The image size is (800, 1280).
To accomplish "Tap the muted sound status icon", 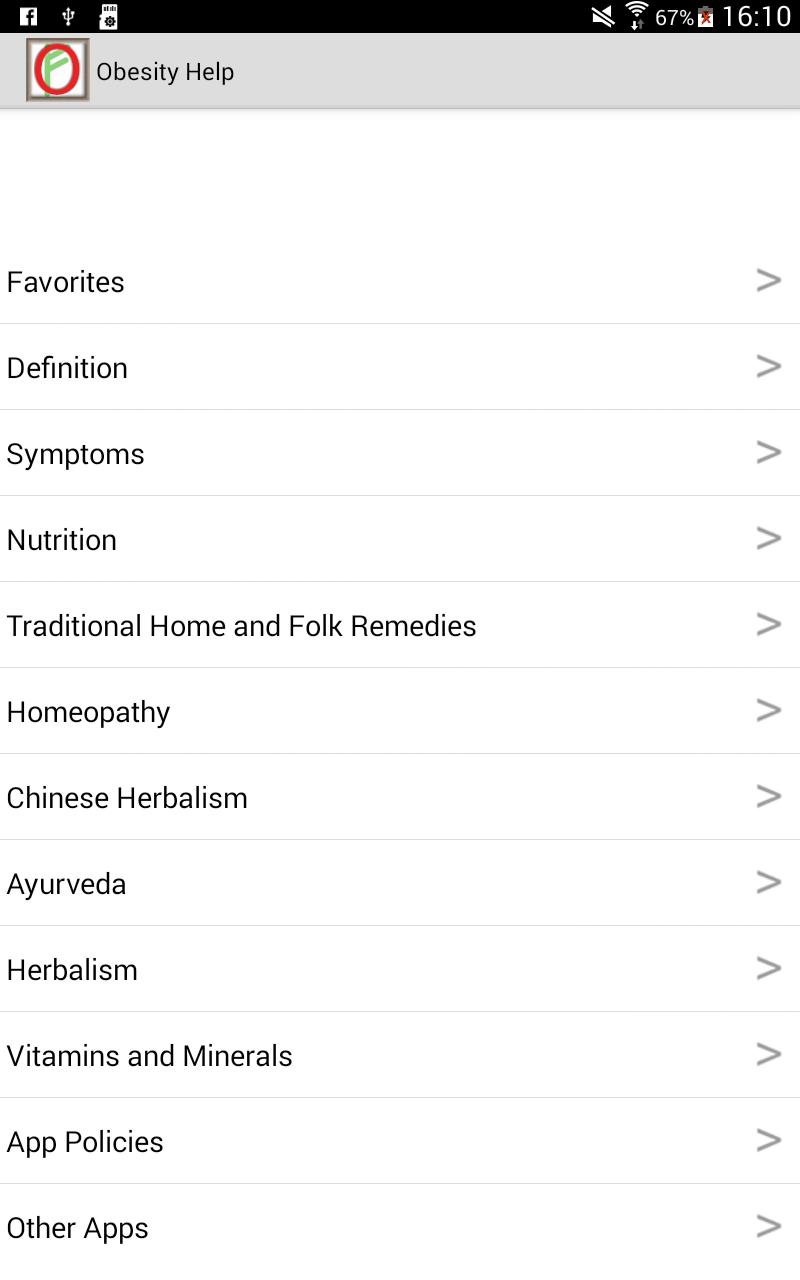I will (602, 16).
